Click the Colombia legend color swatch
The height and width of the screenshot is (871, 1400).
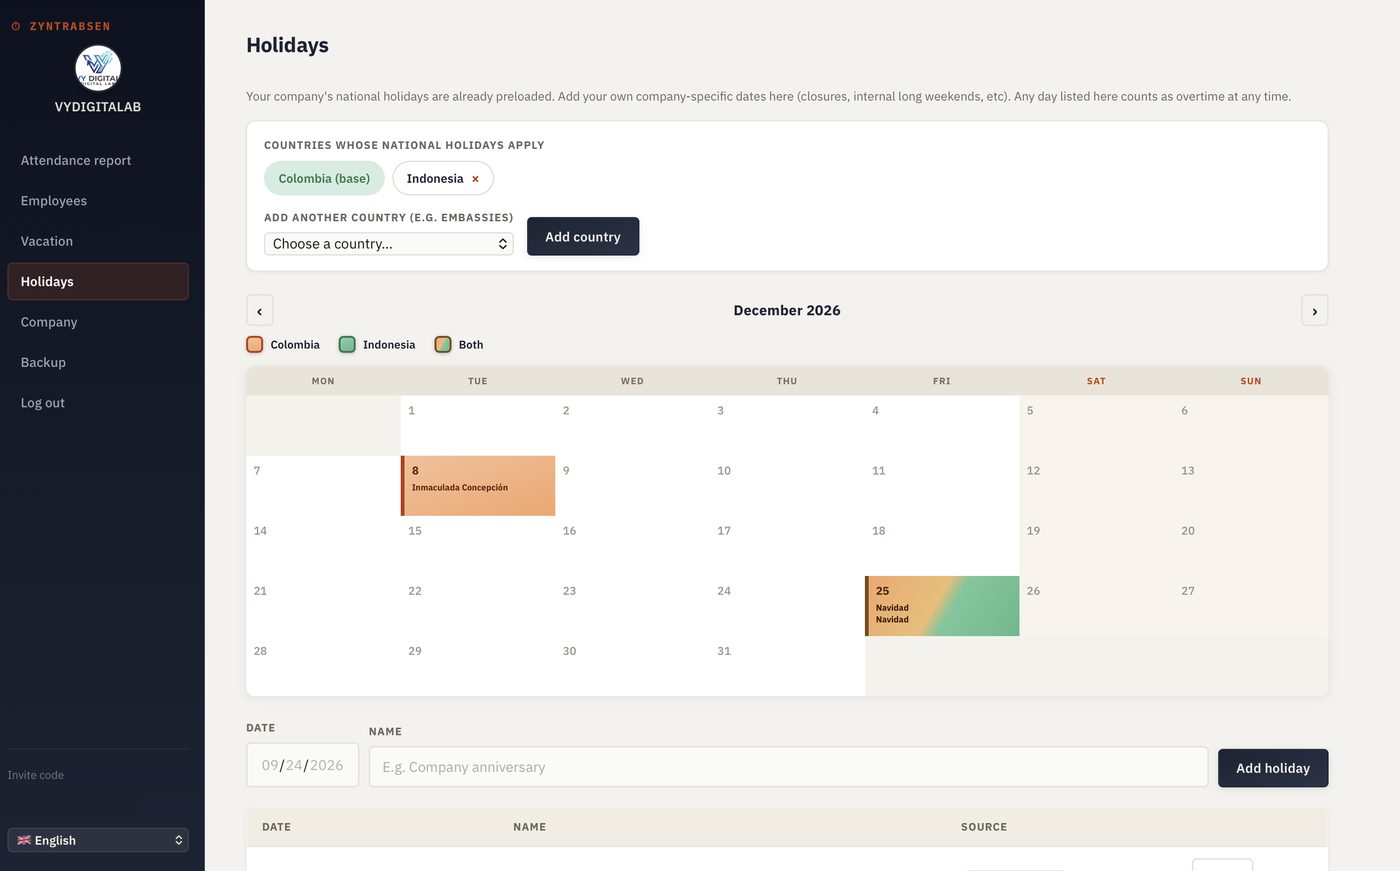255,344
